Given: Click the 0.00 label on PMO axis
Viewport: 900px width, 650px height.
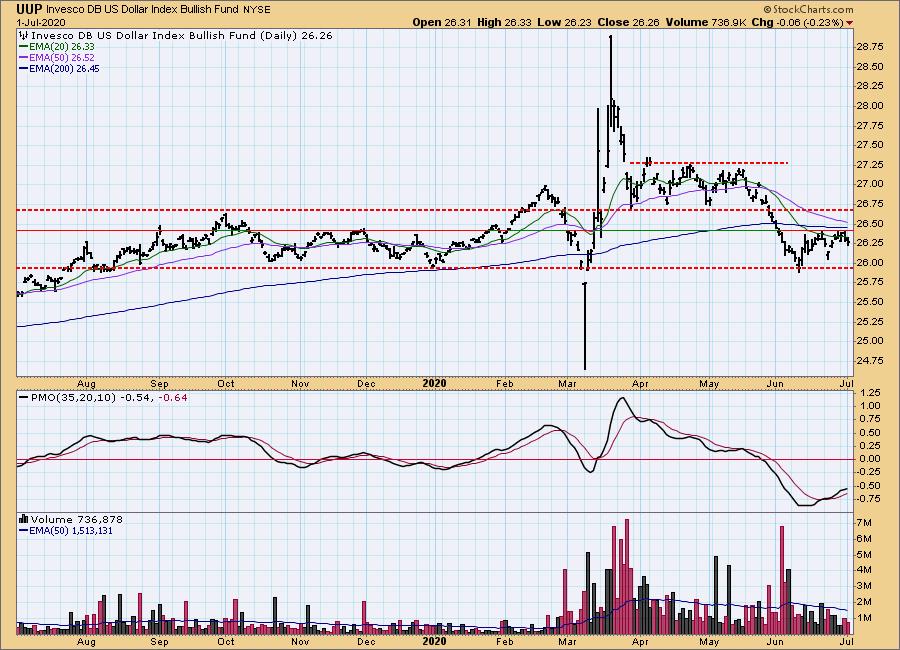Looking at the screenshot, I should point(871,459).
